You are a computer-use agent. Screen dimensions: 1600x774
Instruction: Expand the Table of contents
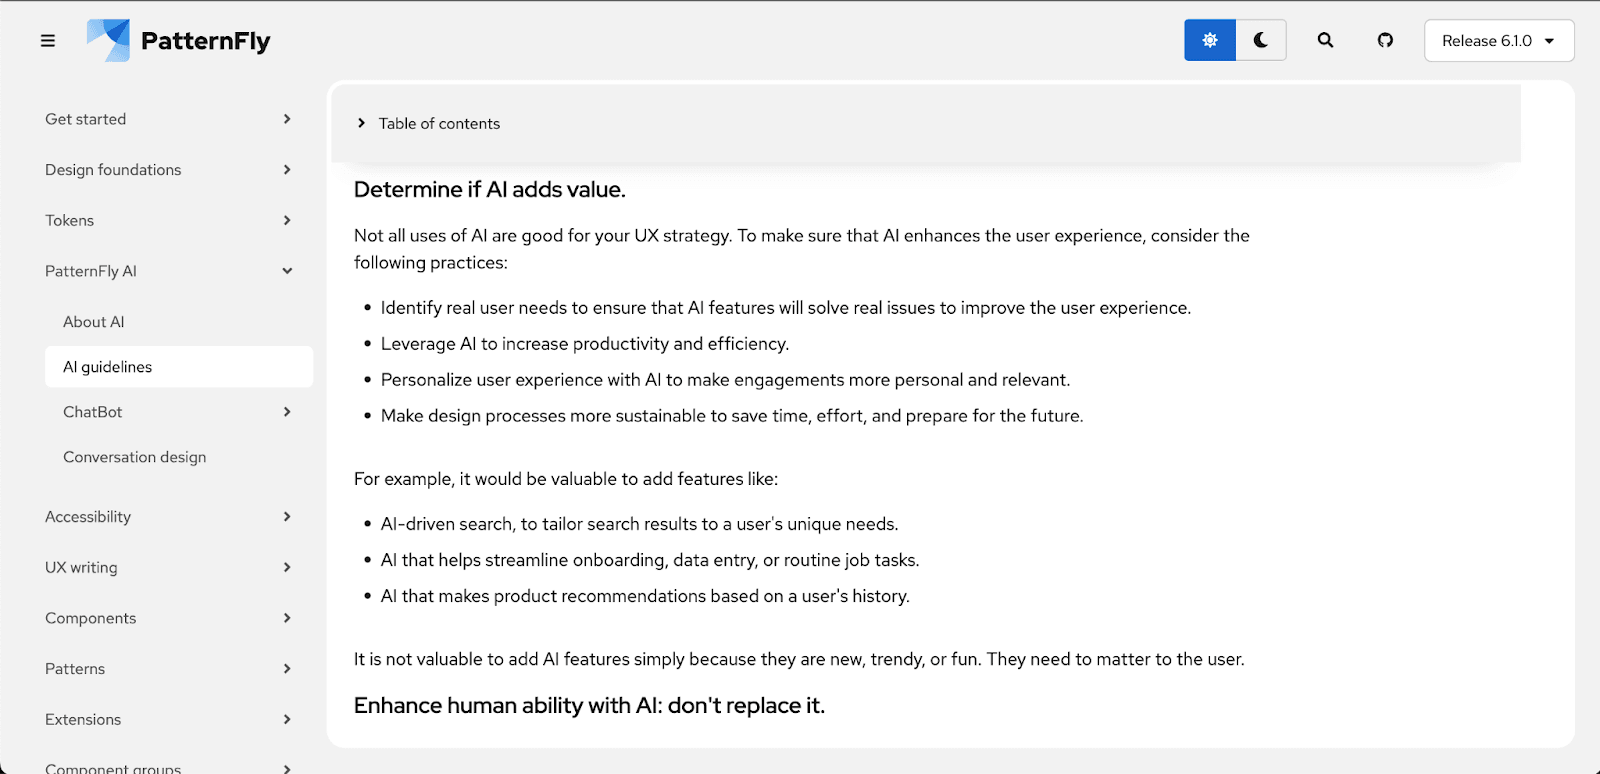click(x=429, y=124)
